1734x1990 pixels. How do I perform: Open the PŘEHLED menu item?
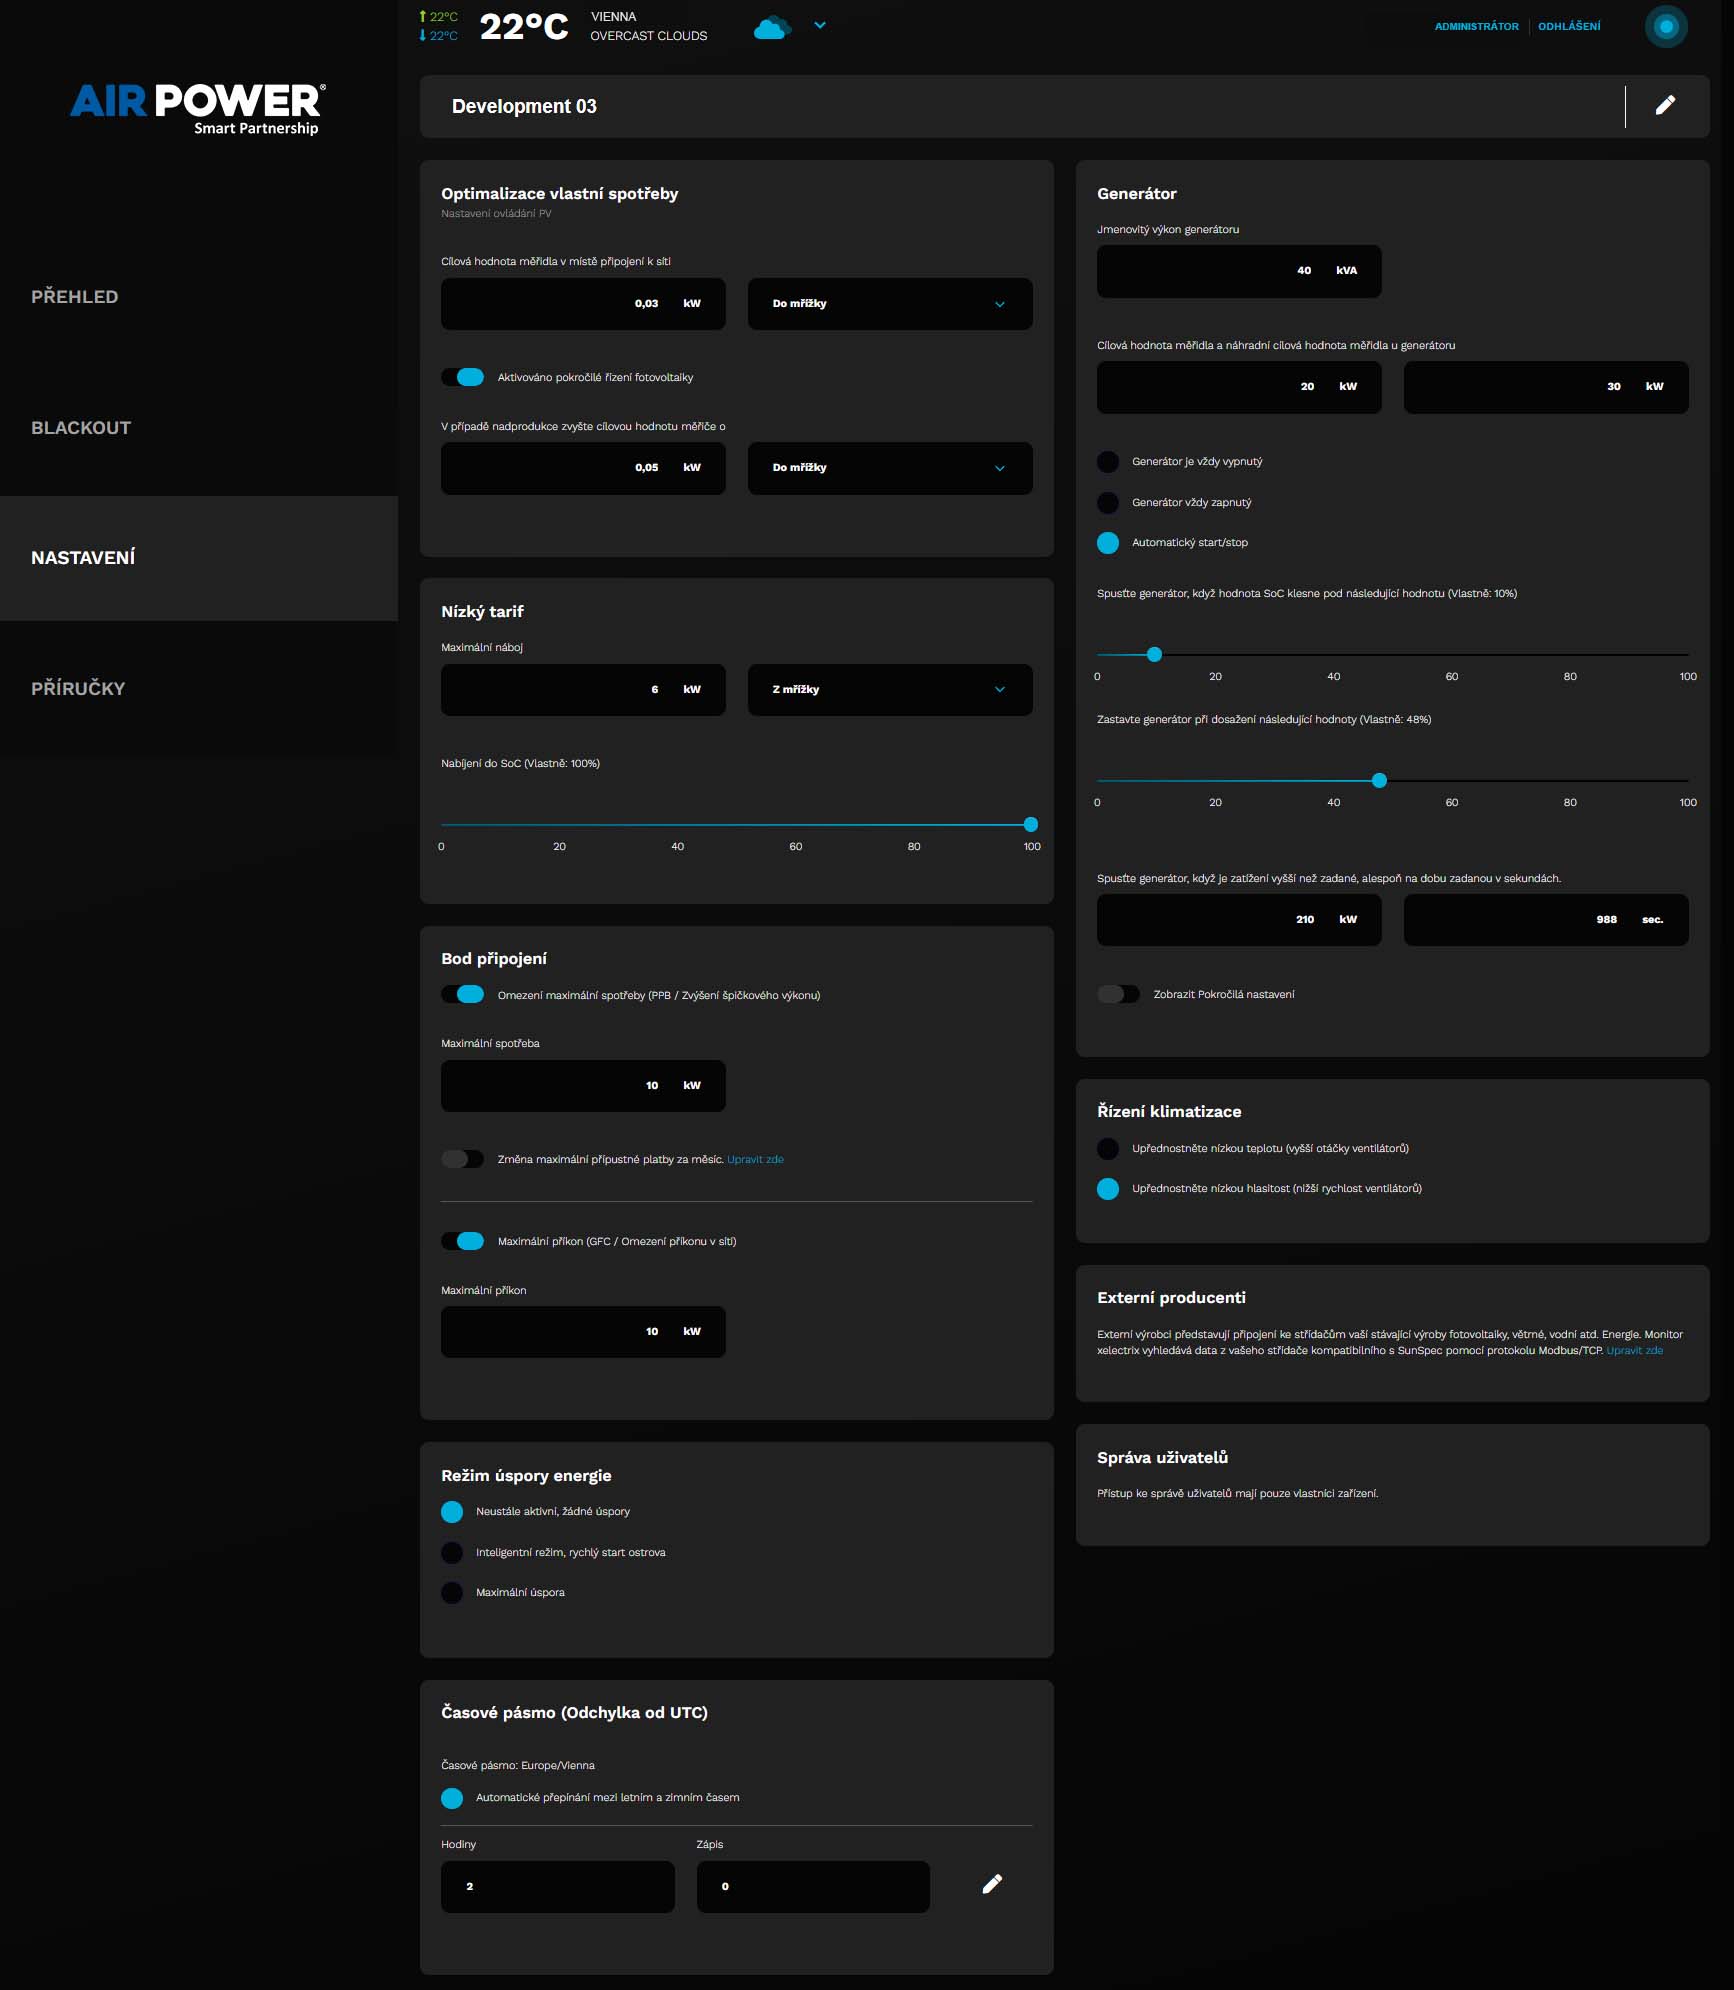point(75,297)
